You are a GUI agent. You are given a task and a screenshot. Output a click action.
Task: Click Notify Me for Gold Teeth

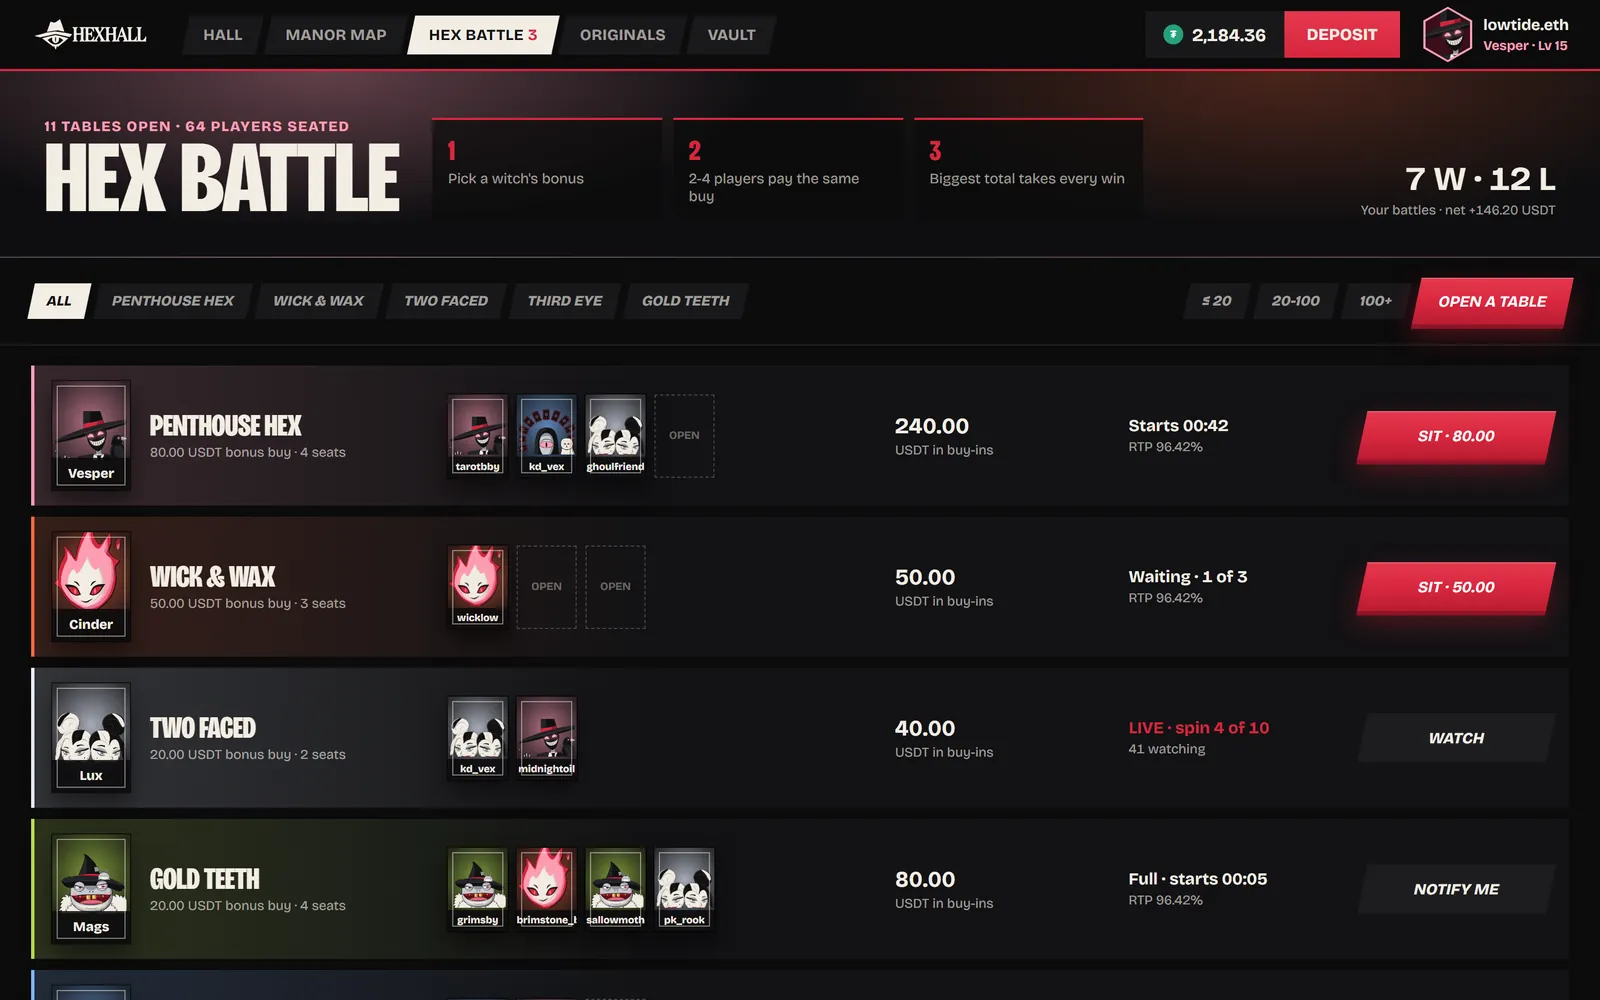click(x=1456, y=889)
